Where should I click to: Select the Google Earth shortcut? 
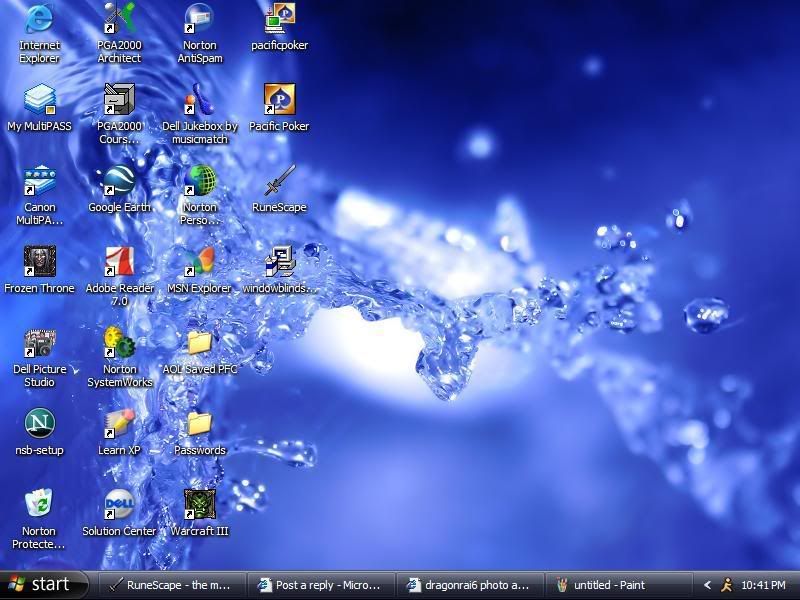coord(119,182)
